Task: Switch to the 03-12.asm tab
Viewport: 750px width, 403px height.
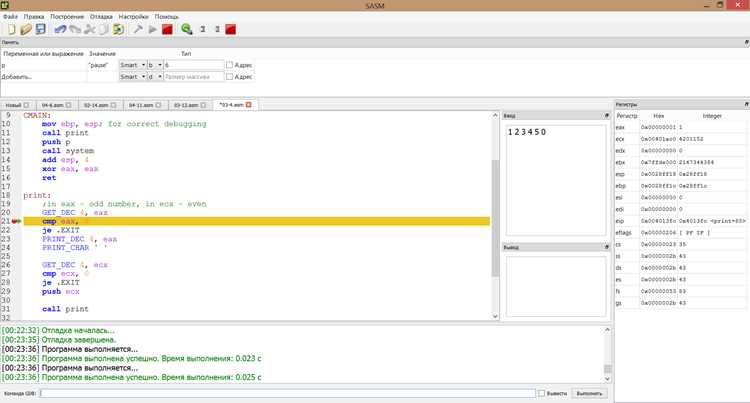Action: [x=186, y=105]
